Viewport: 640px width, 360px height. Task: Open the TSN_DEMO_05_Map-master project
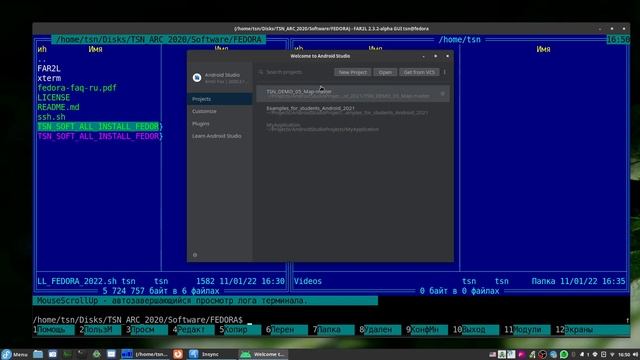pos(353,94)
